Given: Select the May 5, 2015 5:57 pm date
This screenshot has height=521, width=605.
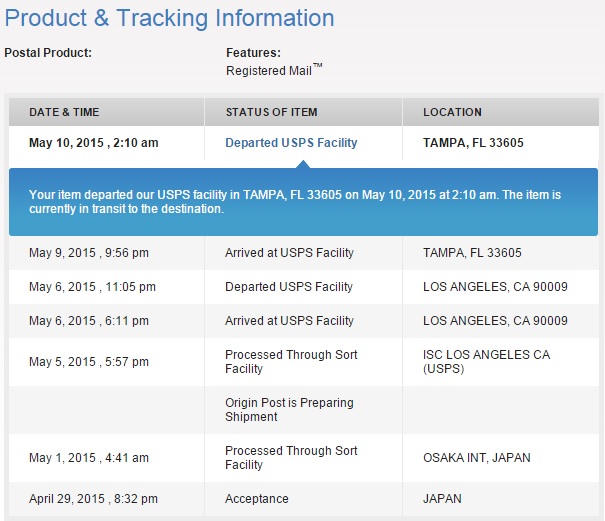Looking at the screenshot, I should 89,362.
